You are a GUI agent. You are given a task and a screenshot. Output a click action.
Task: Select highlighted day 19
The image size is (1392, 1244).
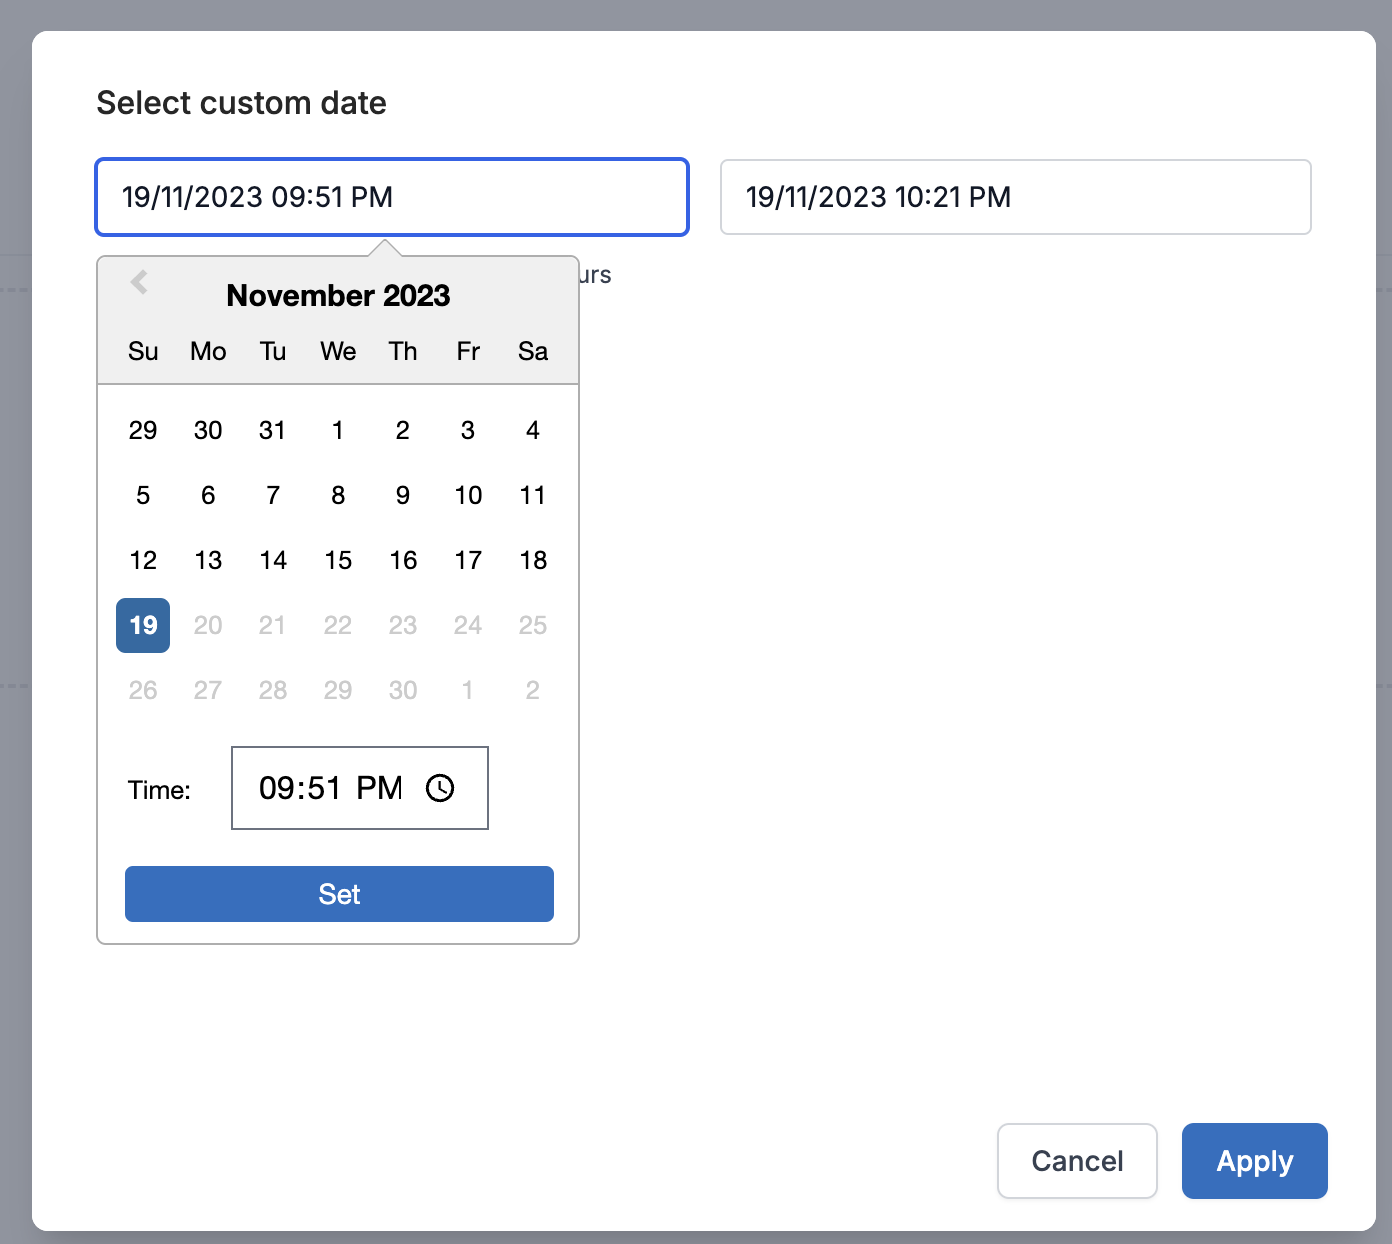[x=143, y=625]
